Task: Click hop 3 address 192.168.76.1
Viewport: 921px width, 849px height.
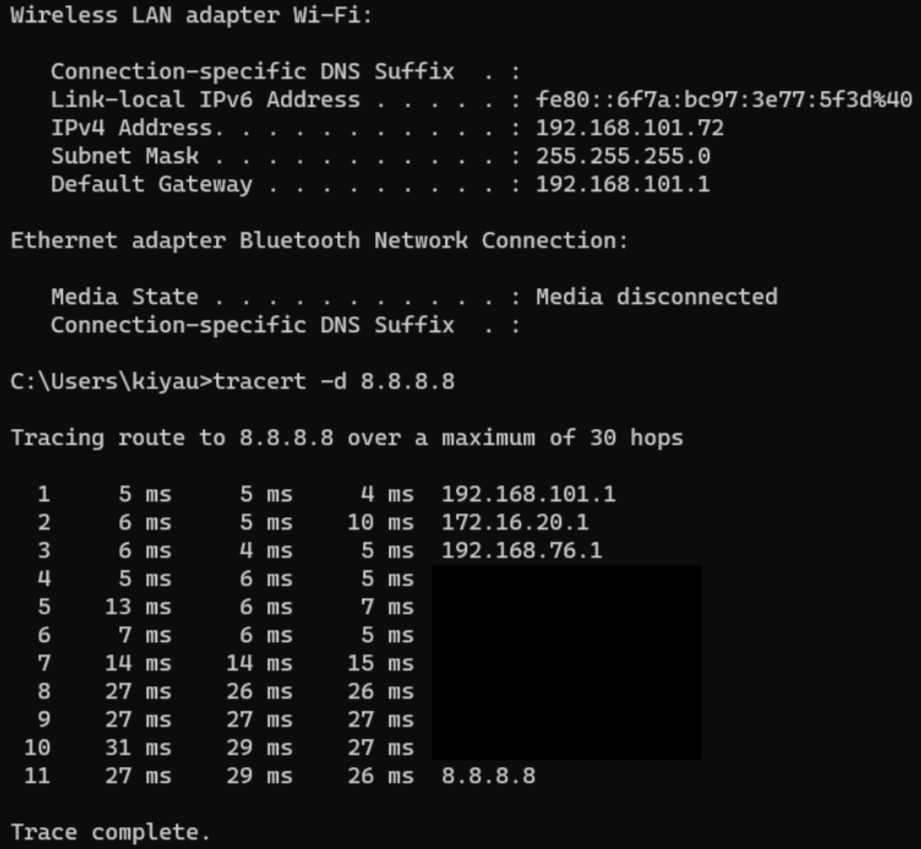Action: (521, 550)
